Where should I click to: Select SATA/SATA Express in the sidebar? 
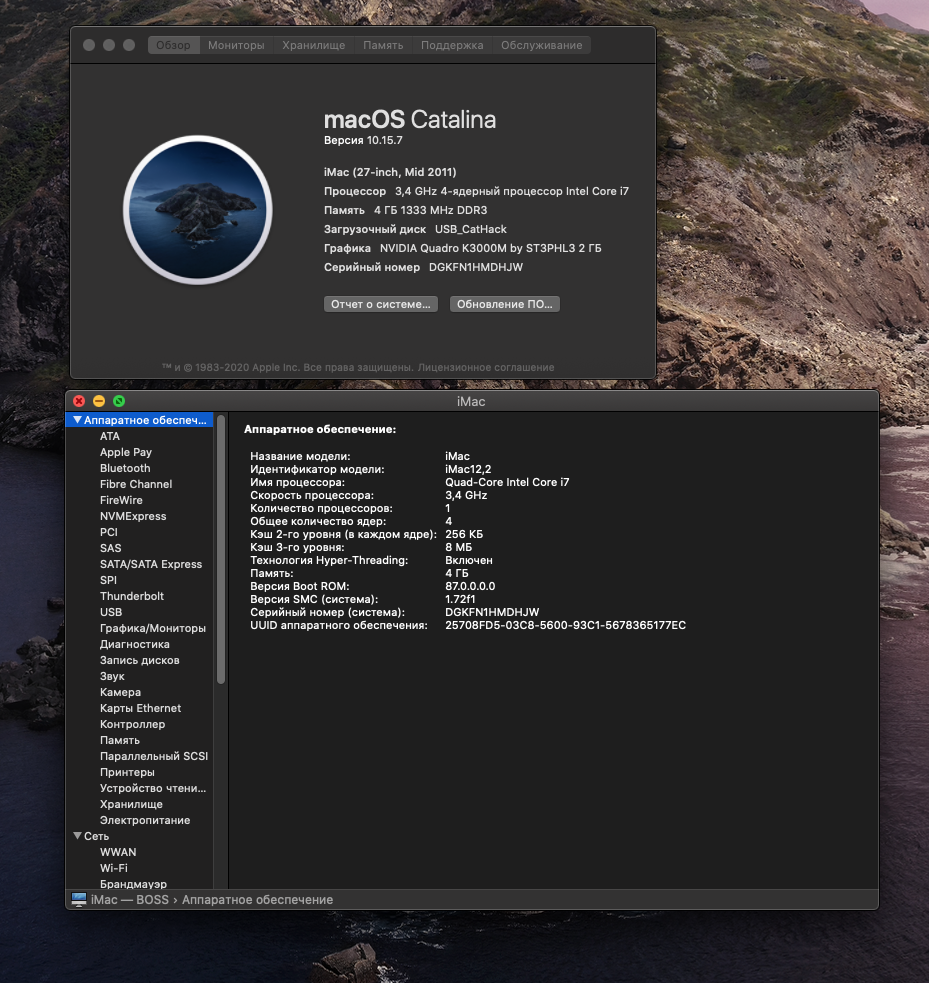click(x=150, y=564)
